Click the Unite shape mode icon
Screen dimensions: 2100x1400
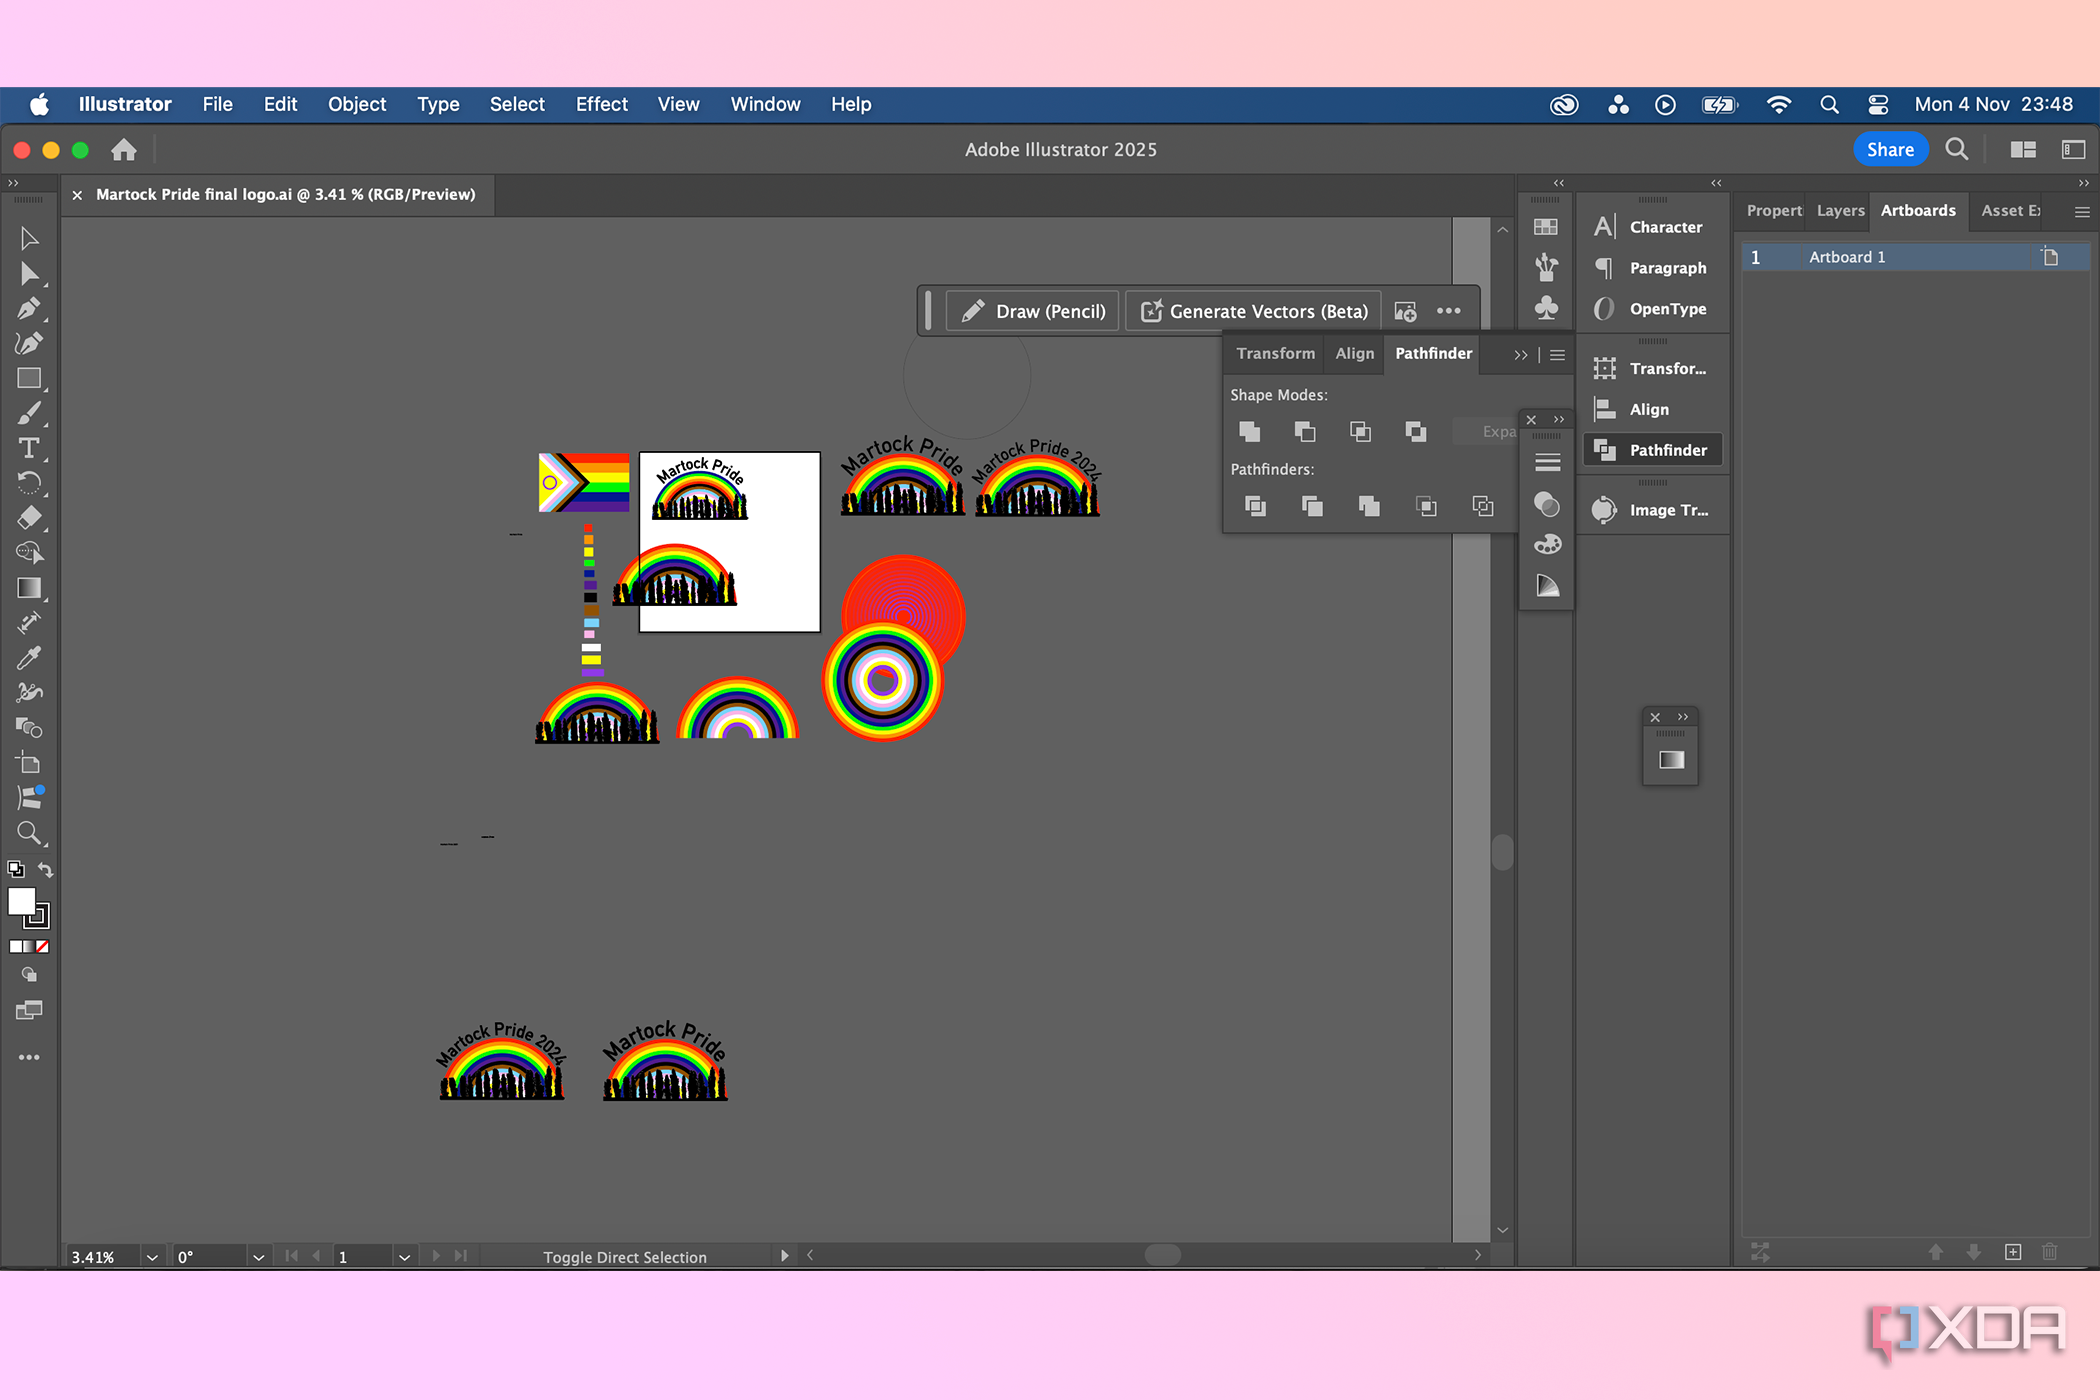point(1250,431)
